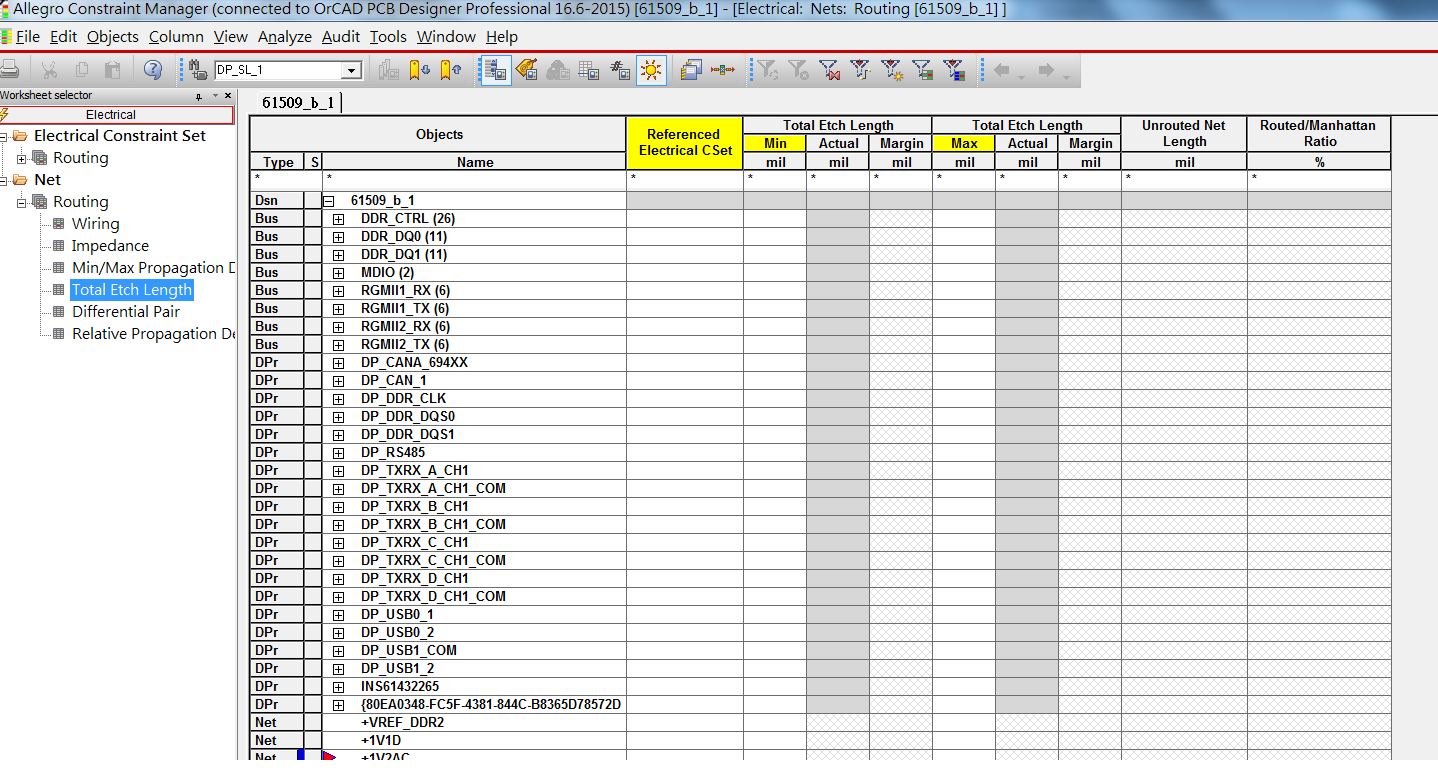Click the Copy toolbar icon

point(81,70)
